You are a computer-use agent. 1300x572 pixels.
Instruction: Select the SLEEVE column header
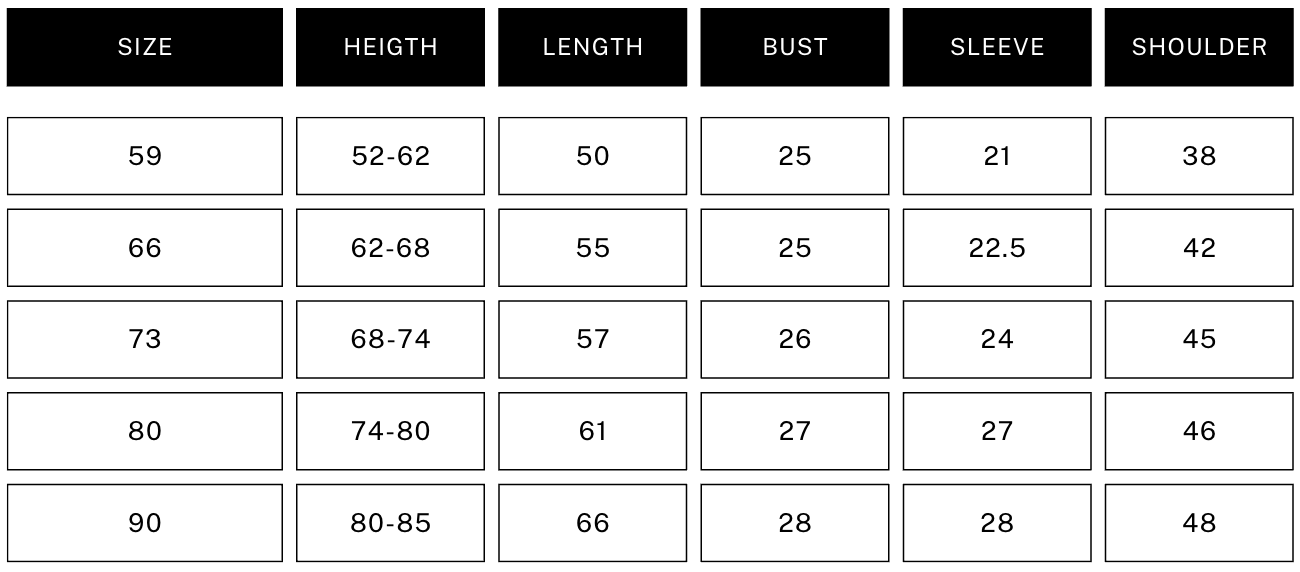[x=997, y=47]
